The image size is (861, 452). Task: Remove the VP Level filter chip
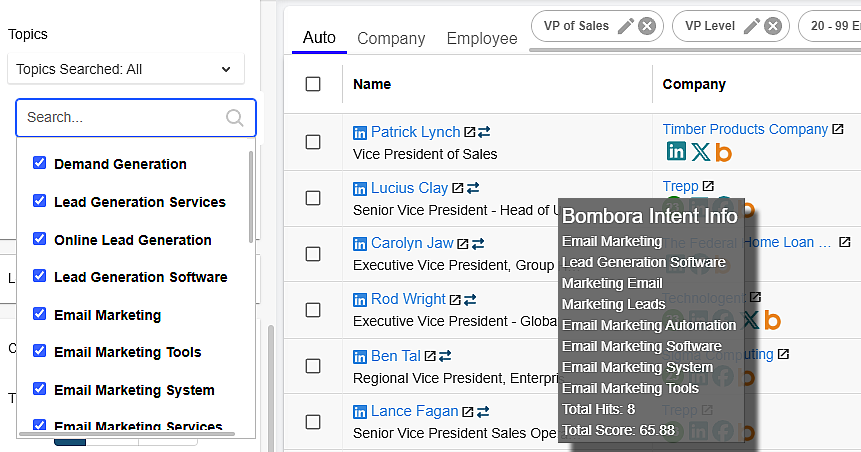coord(773,26)
